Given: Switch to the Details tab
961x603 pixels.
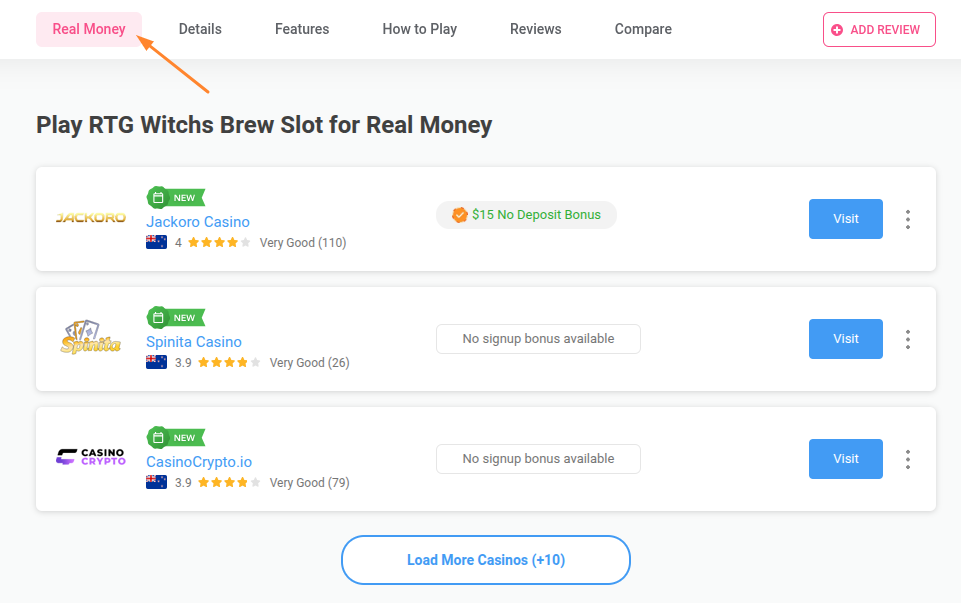Looking at the screenshot, I should pyautogui.click(x=200, y=29).
